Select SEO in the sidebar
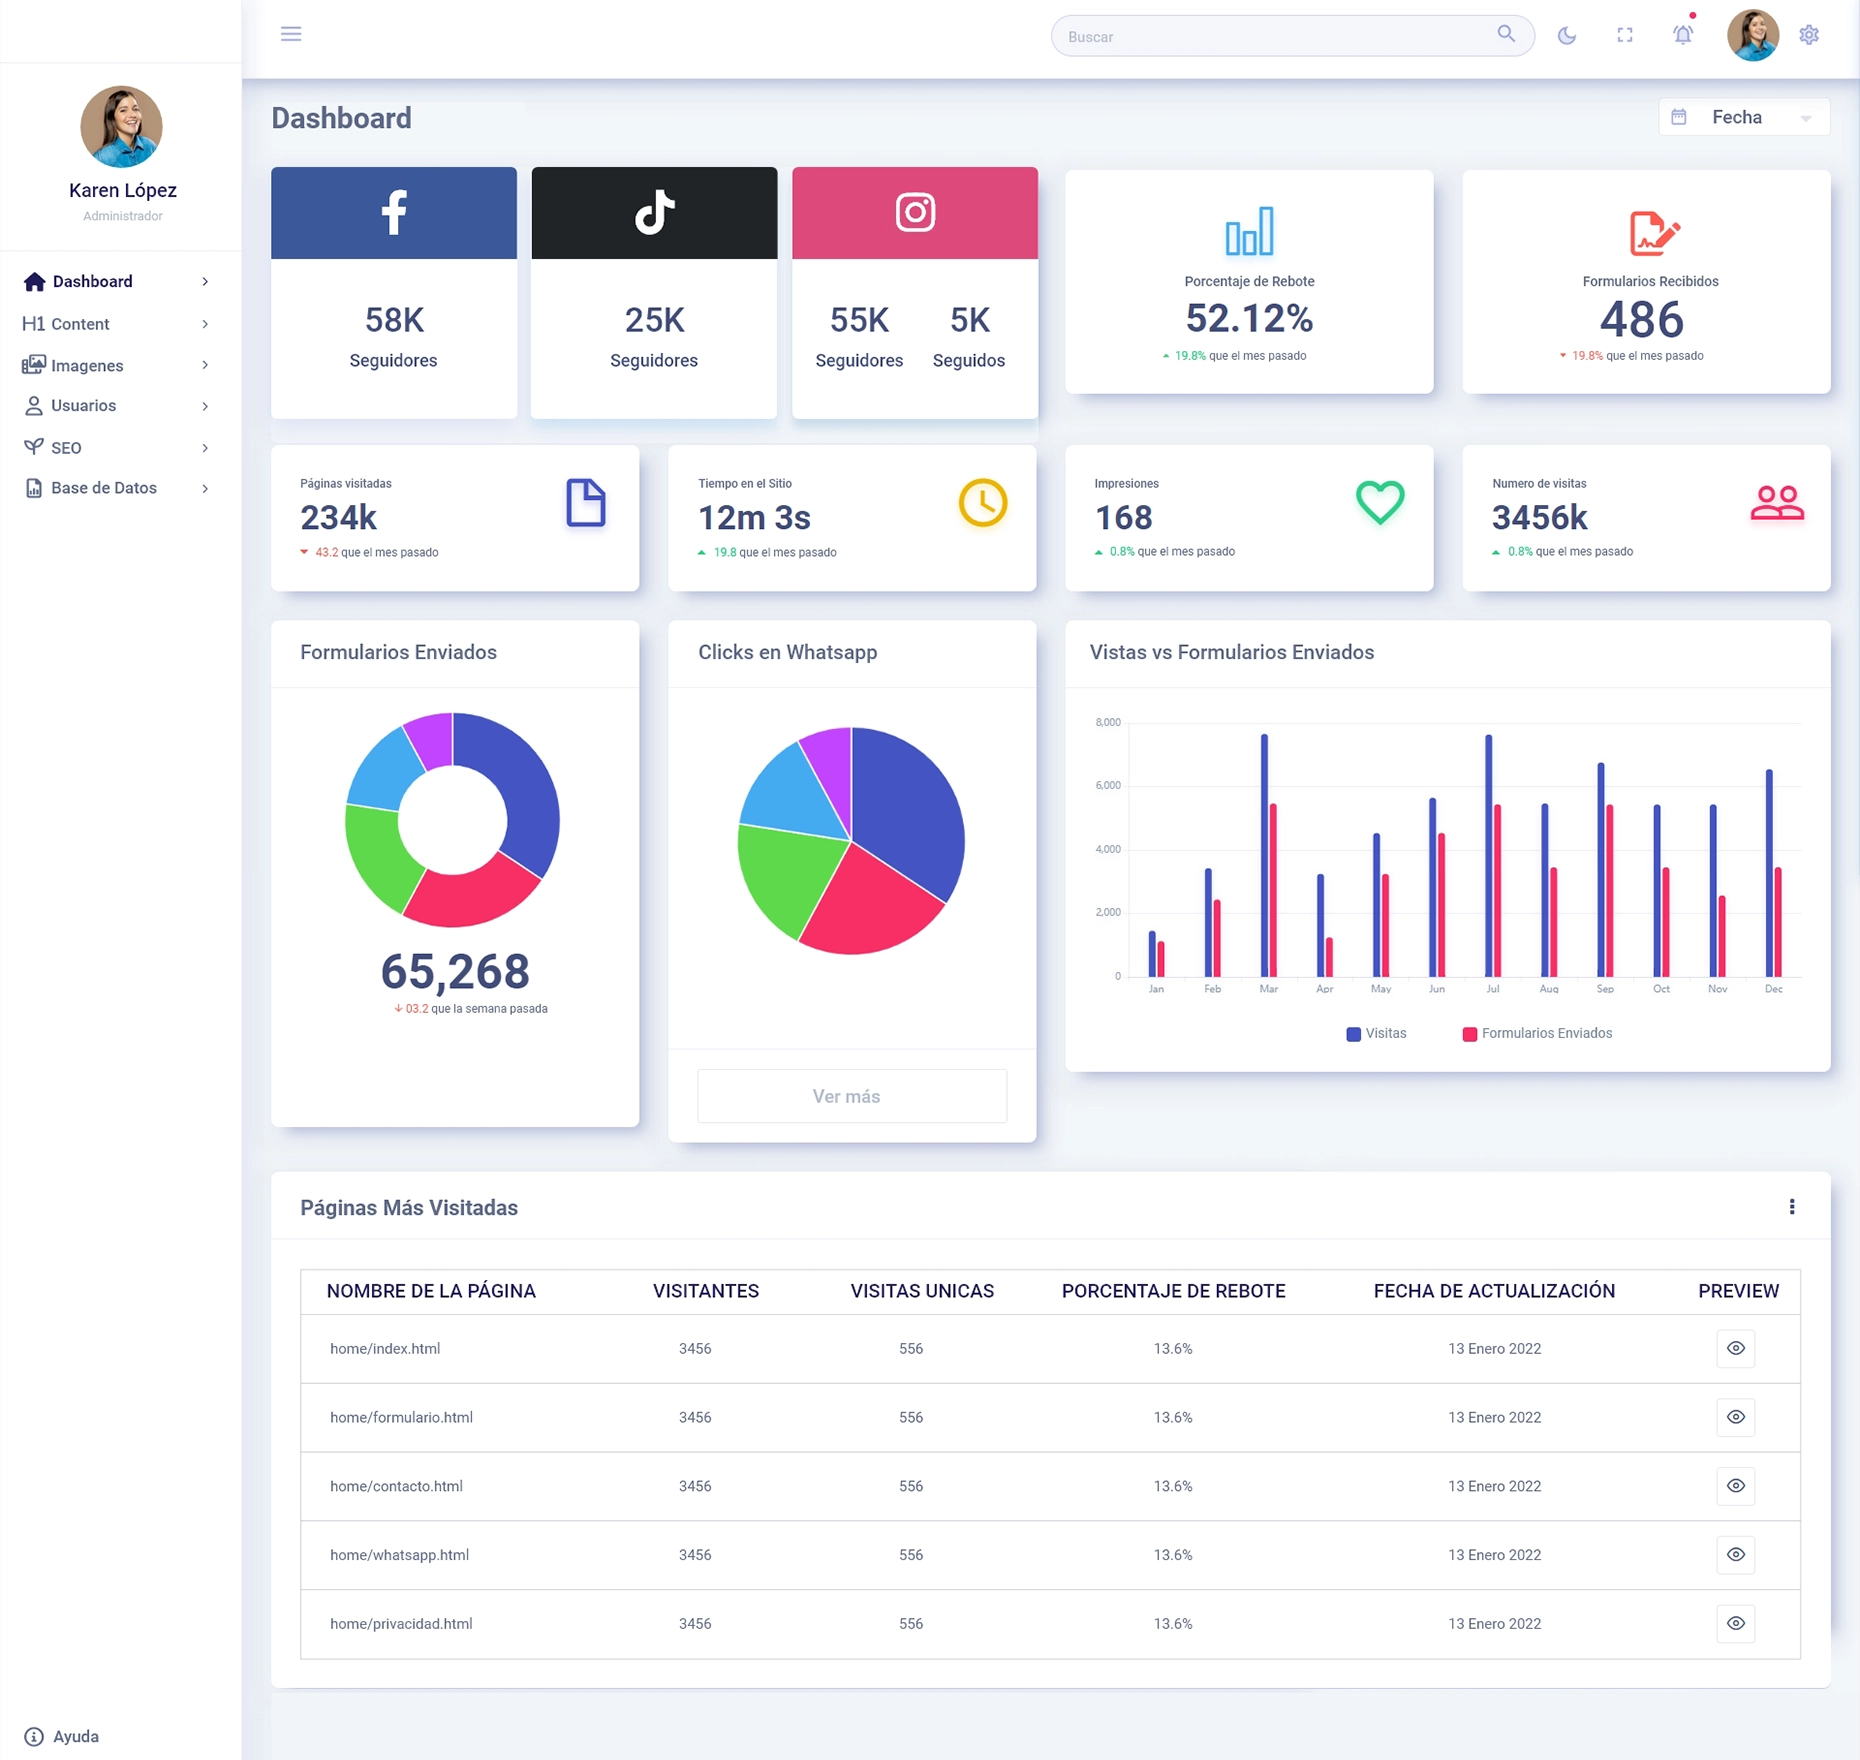 [x=66, y=448]
